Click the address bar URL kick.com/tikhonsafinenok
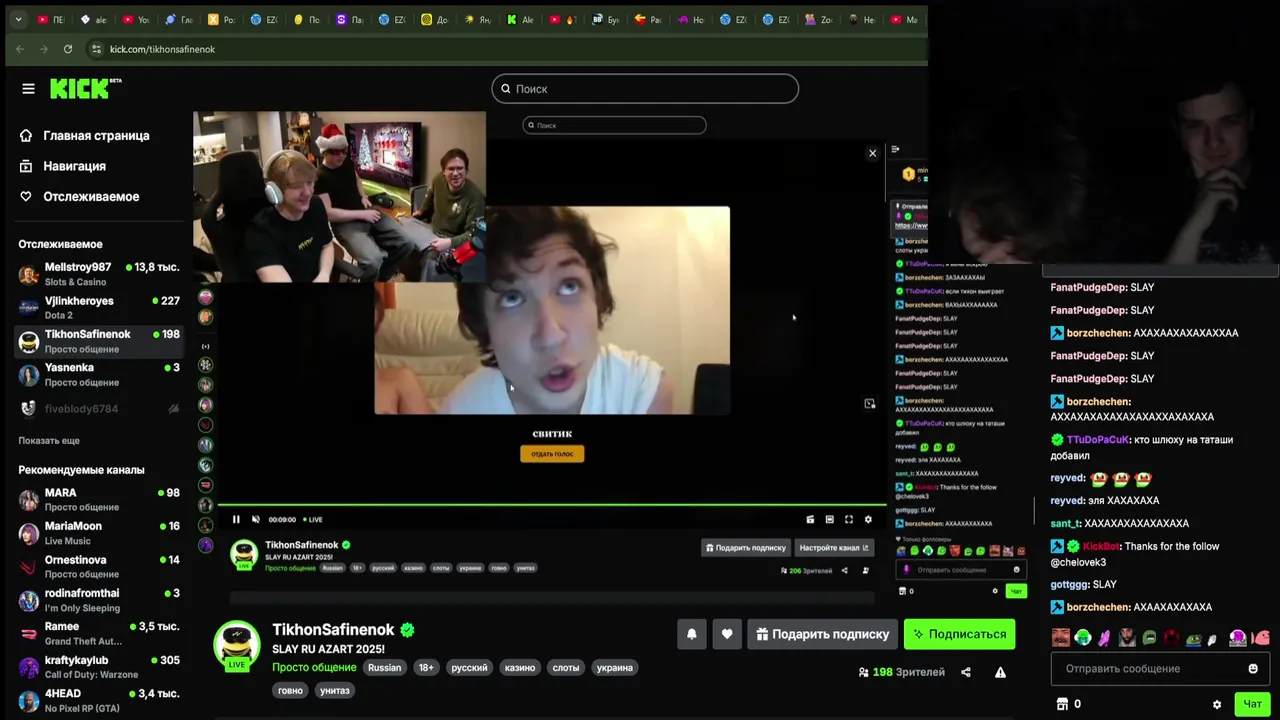The image size is (1280, 720). click(162, 49)
